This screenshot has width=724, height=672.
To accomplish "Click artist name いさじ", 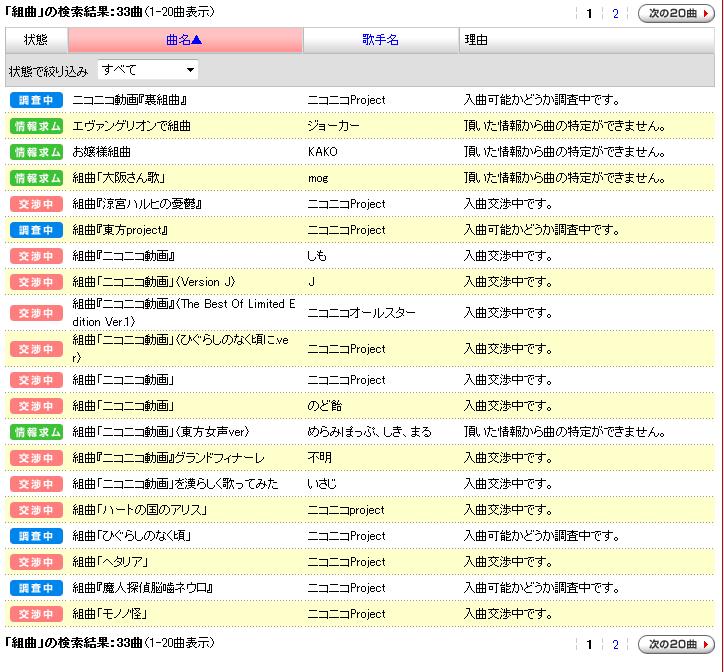I will (322, 484).
